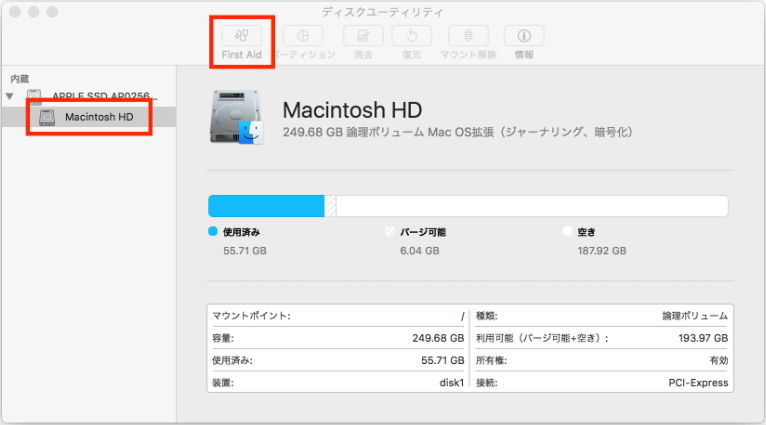The width and height of the screenshot is (766, 425).
Task: Click the 容量 value 249.68 GB
Action: click(438, 338)
